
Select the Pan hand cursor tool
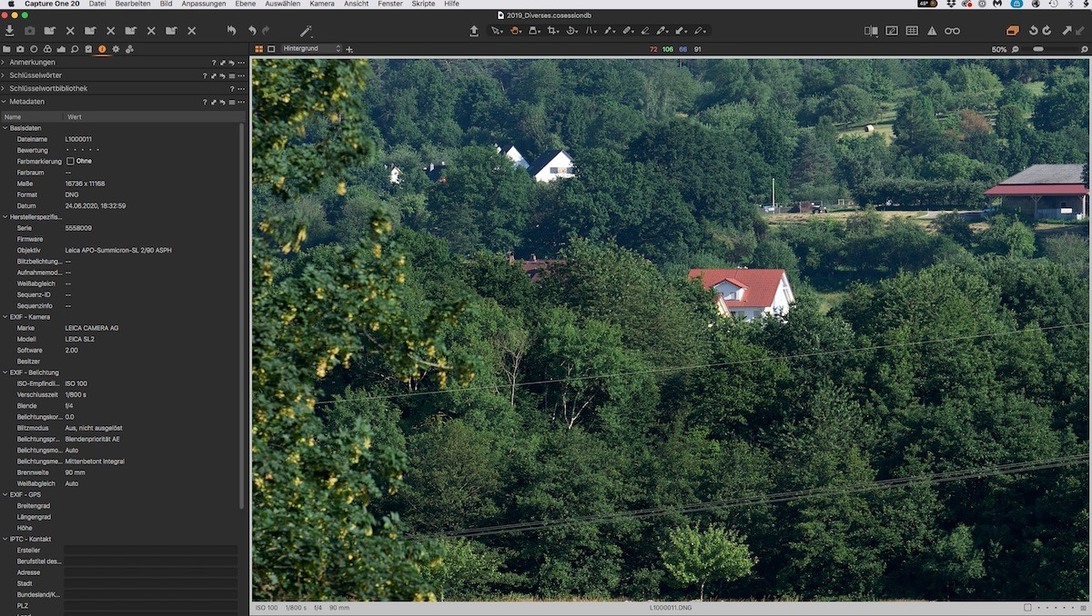pyautogui.click(x=516, y=31)
